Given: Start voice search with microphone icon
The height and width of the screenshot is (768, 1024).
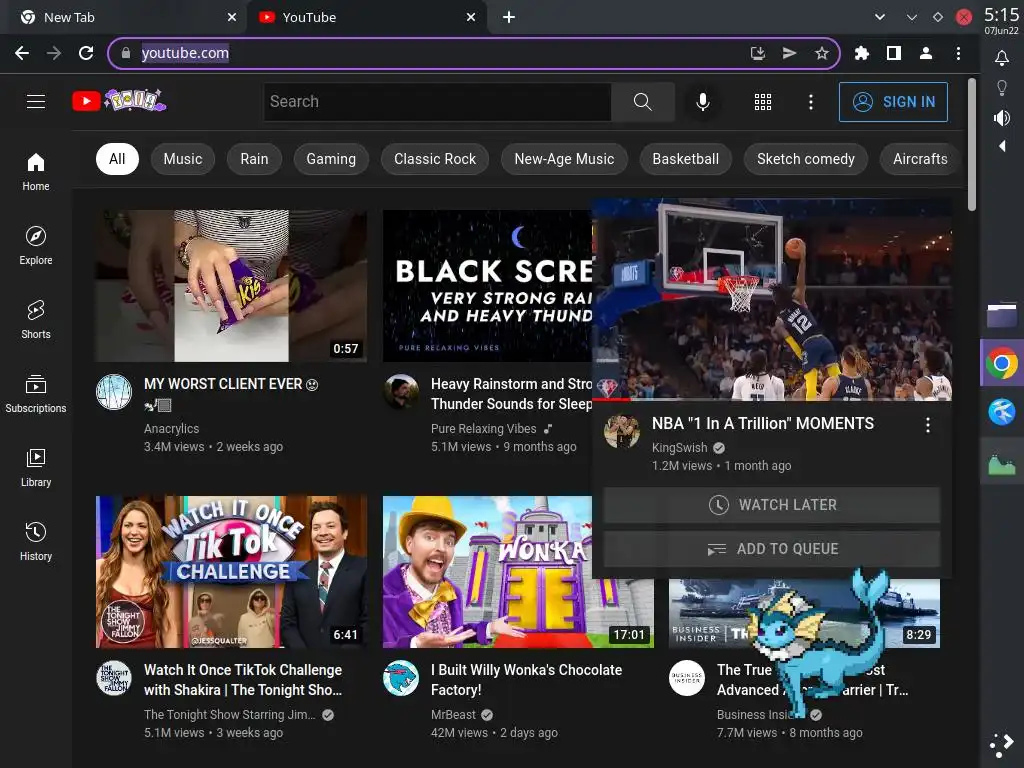Looking at the screenshot, I should 703,101.
